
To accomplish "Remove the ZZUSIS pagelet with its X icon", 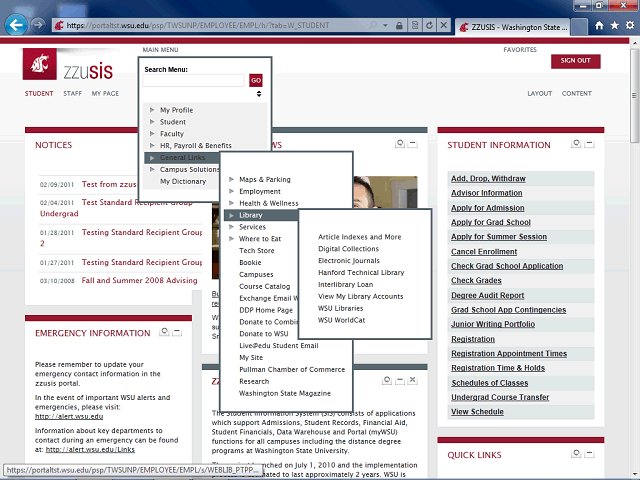I will (x=413, y=380).
